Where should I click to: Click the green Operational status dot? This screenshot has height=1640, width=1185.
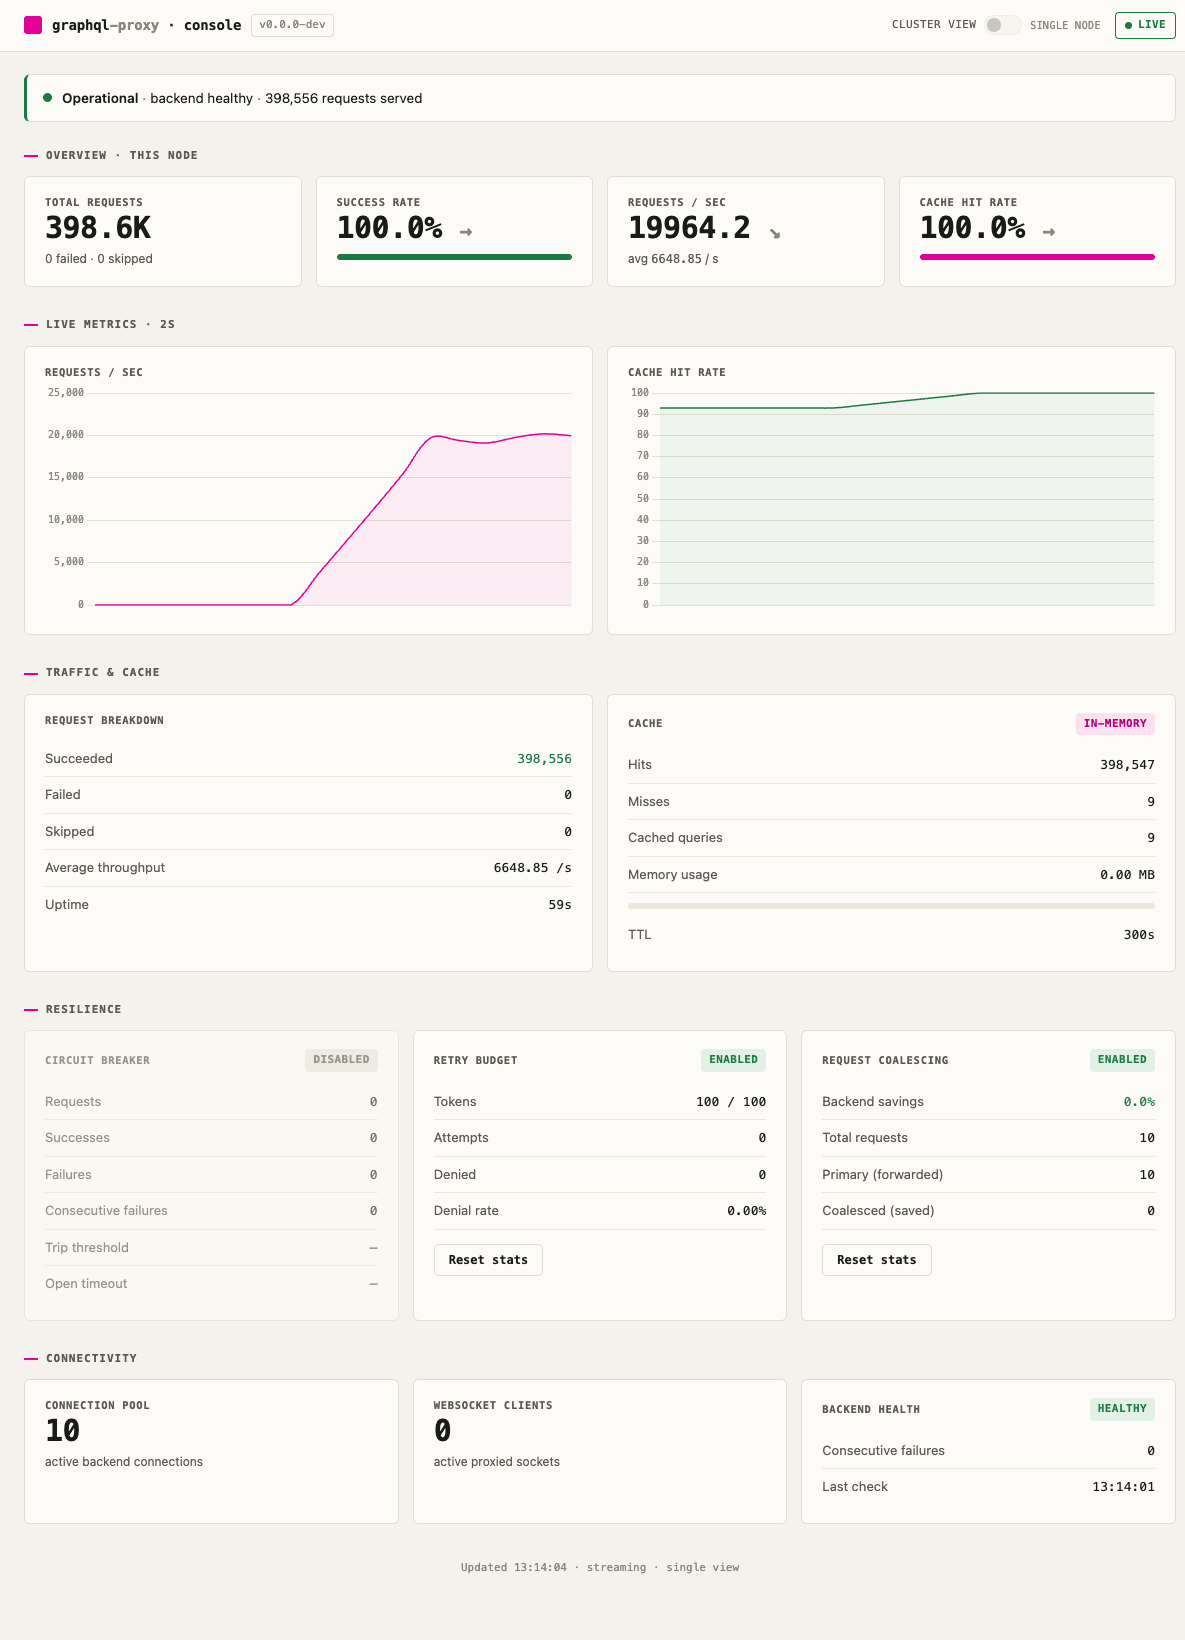click(x=47, y=98)
